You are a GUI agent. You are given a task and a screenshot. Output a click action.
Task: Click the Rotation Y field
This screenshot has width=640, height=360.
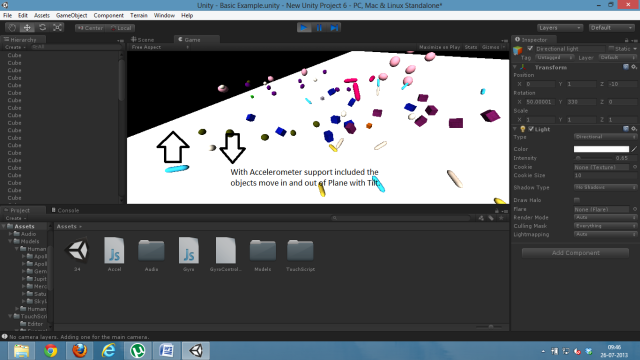click(581, 102)
